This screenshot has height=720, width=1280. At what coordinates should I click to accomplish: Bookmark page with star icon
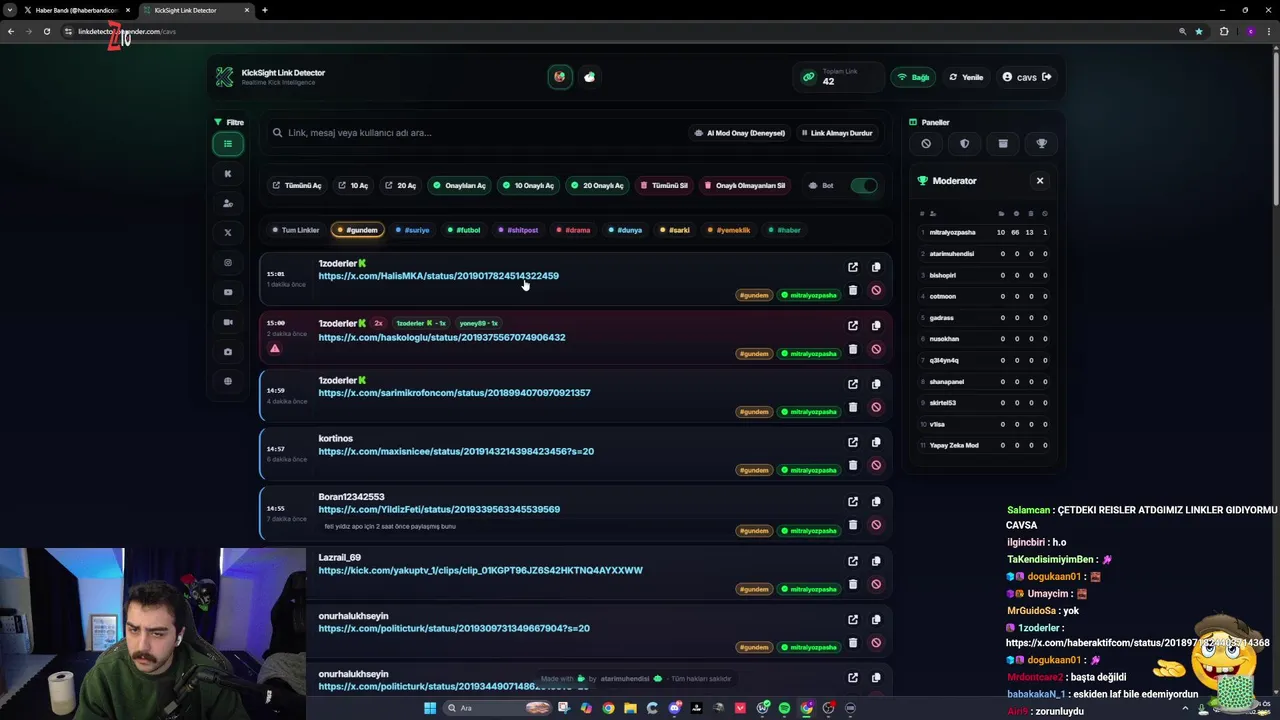[1199, 31]
